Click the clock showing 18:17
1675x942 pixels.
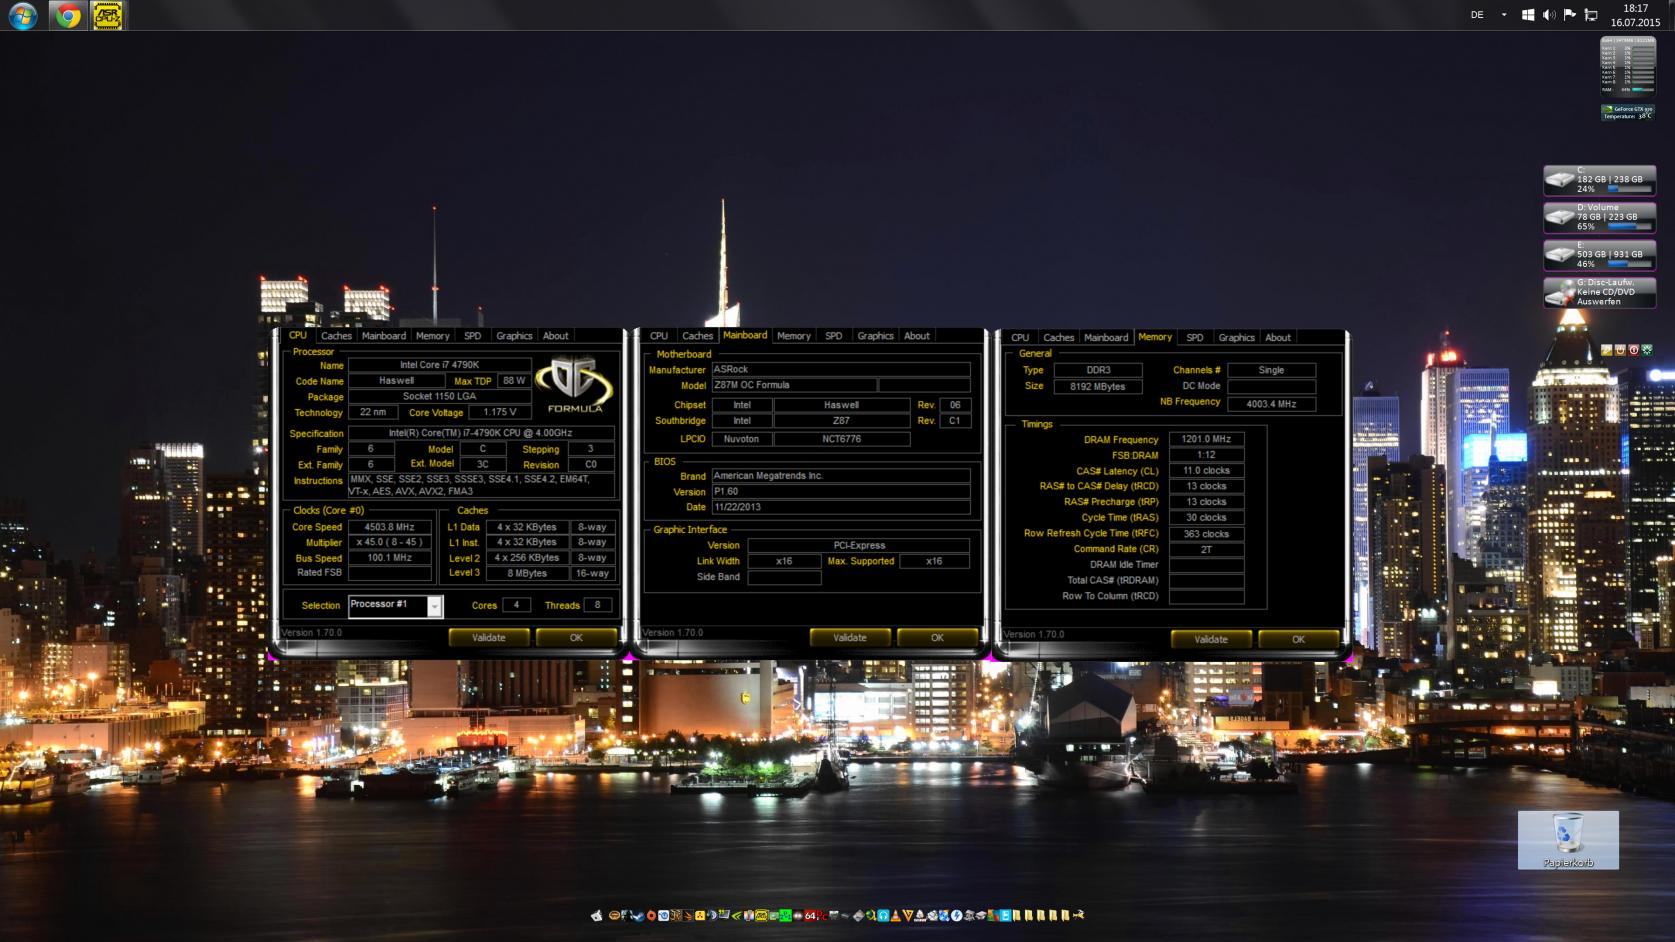click(1636, 8)
